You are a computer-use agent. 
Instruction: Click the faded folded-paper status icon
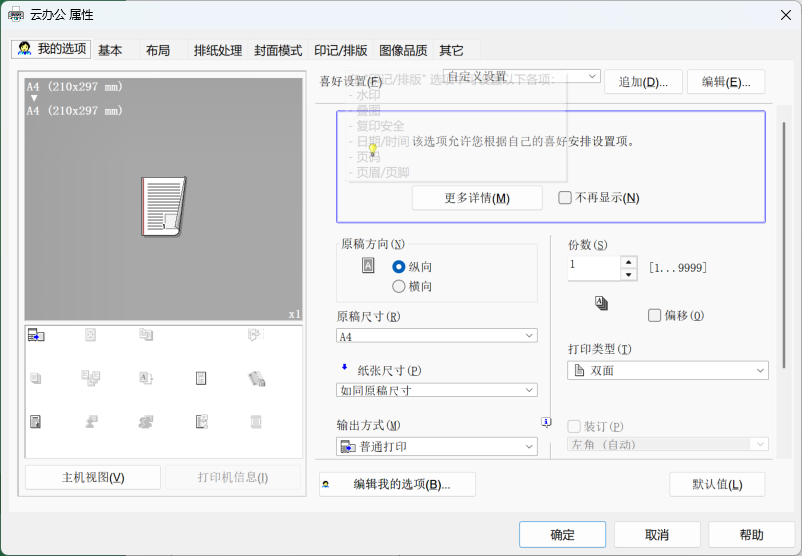[x=255, y=335]
